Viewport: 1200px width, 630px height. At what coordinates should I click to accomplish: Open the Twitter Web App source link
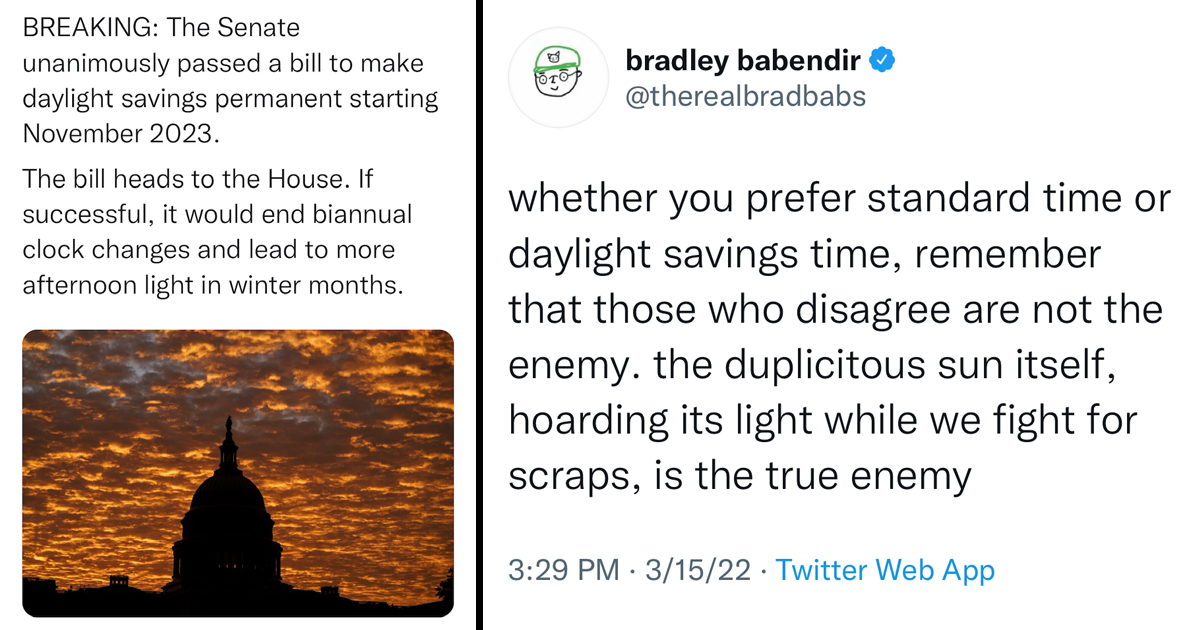[x=885, y=571]
